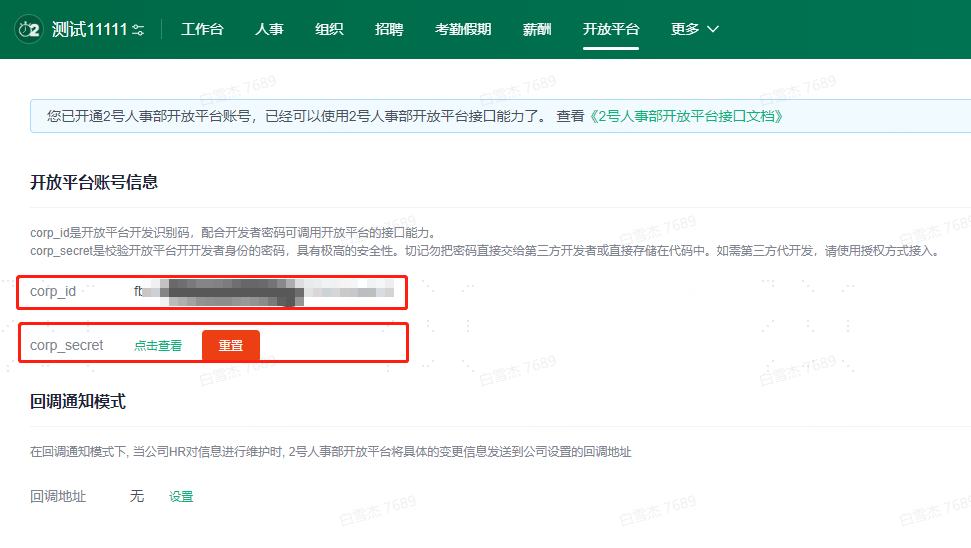
Task: Click the 开放平台账号信息 heading
Action: click(94, 182)
